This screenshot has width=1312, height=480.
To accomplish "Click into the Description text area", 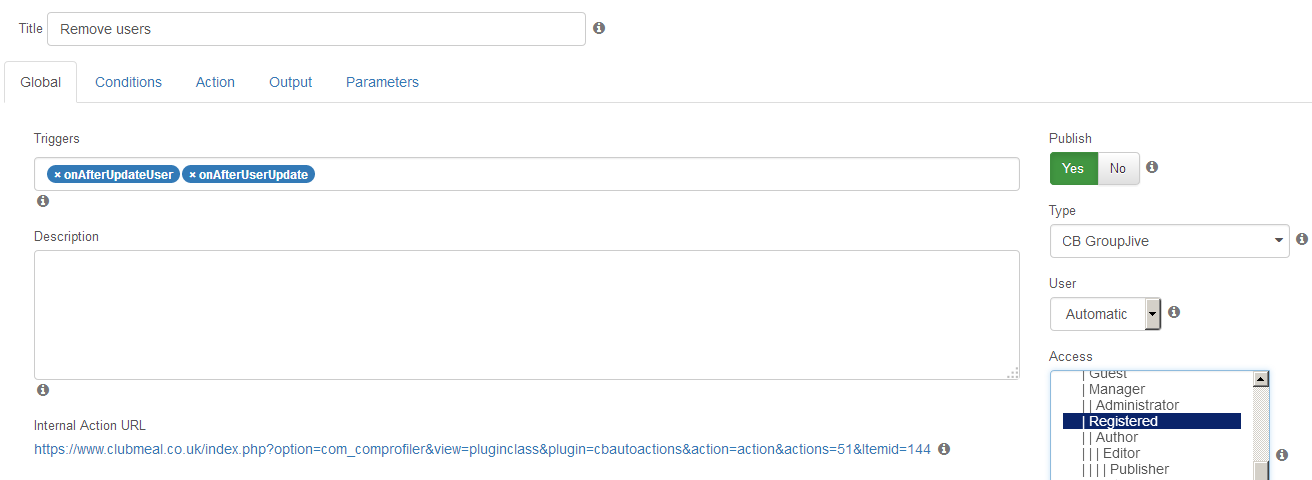I will (x=527, y=315).
